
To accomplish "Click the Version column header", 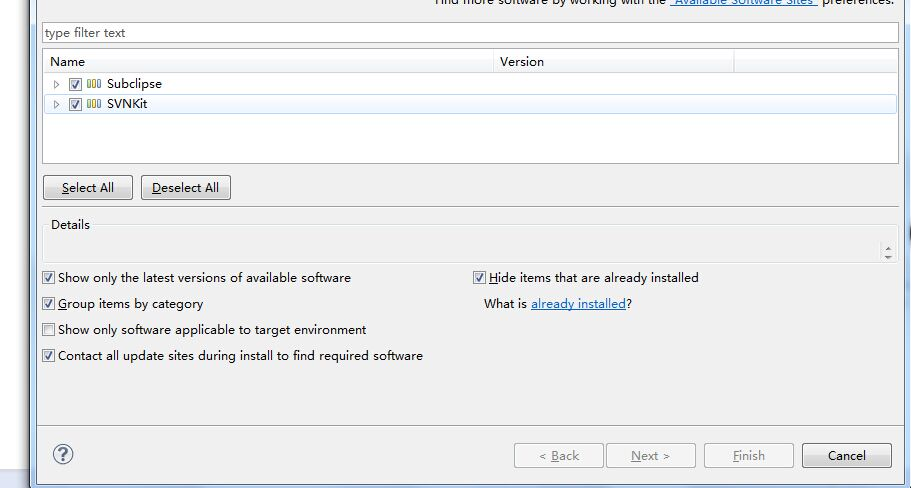I will 614,62.
